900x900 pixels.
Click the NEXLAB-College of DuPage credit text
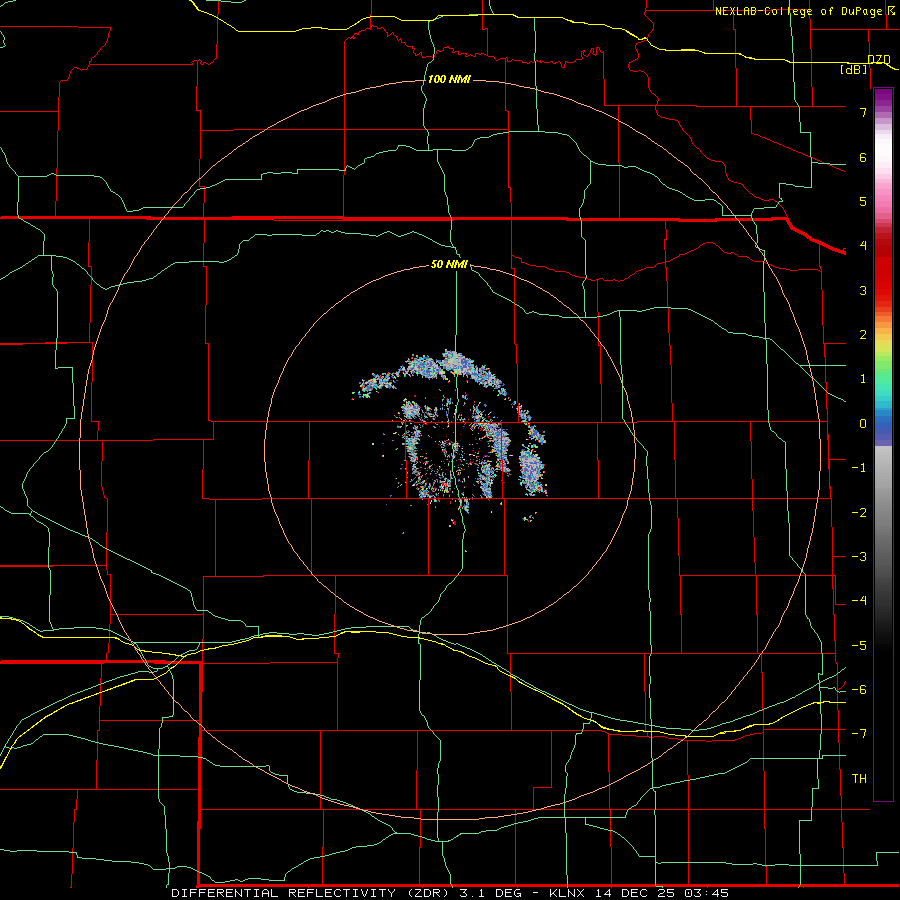coord(802,11)
